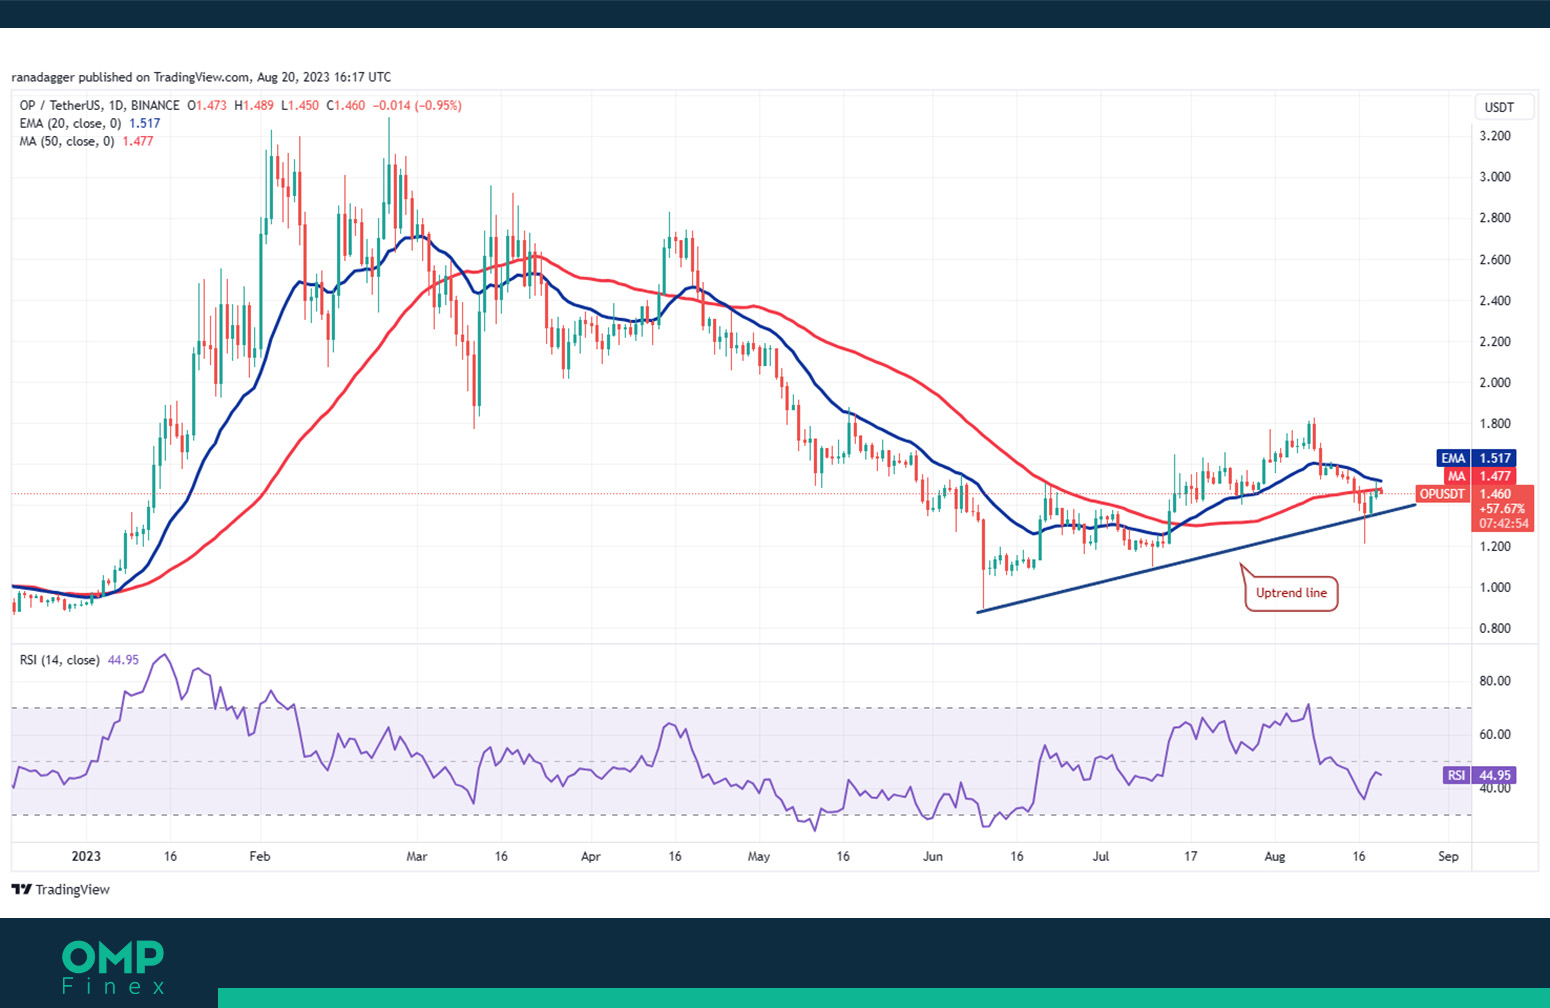The width and height of the screenshot is (1550, 1008).
Task: Click the red MA 1.477 price label
Action: pos(1479,476)
